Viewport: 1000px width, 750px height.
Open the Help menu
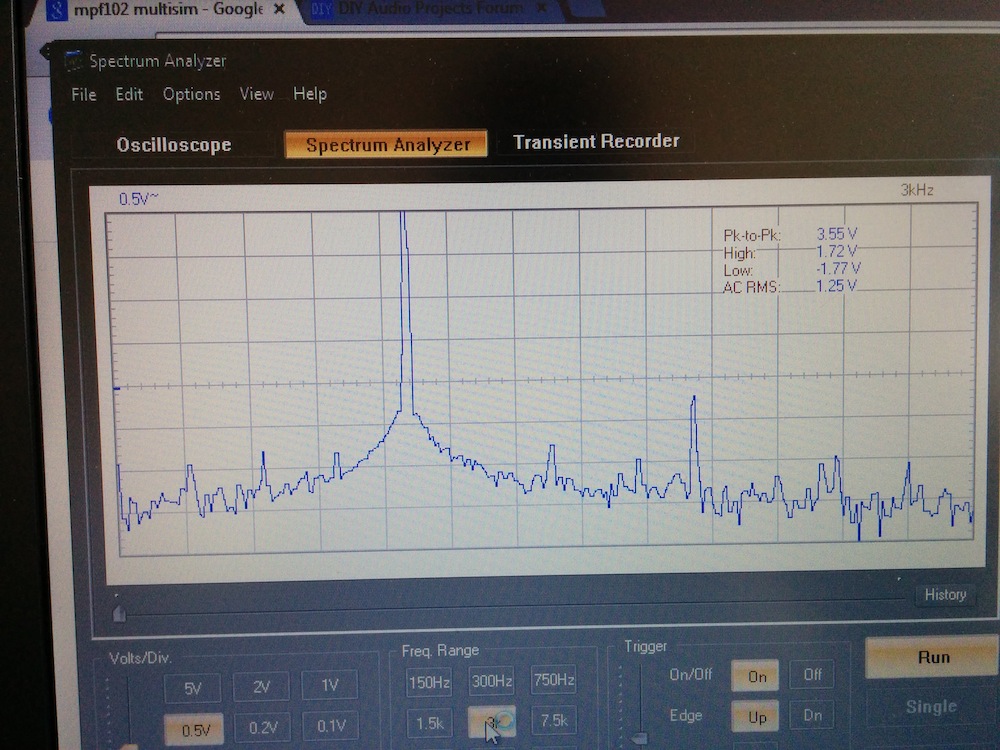point(310,94)
